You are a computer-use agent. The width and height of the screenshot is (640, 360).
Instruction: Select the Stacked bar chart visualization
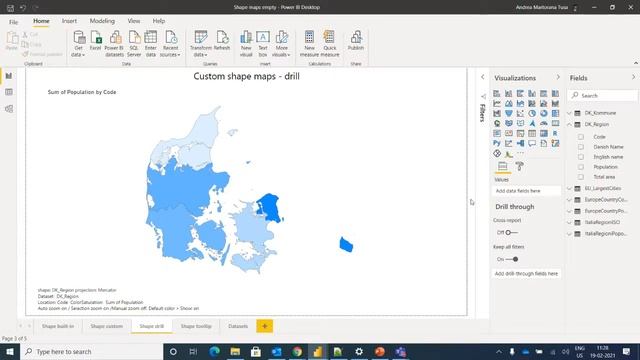coord(497,94)
